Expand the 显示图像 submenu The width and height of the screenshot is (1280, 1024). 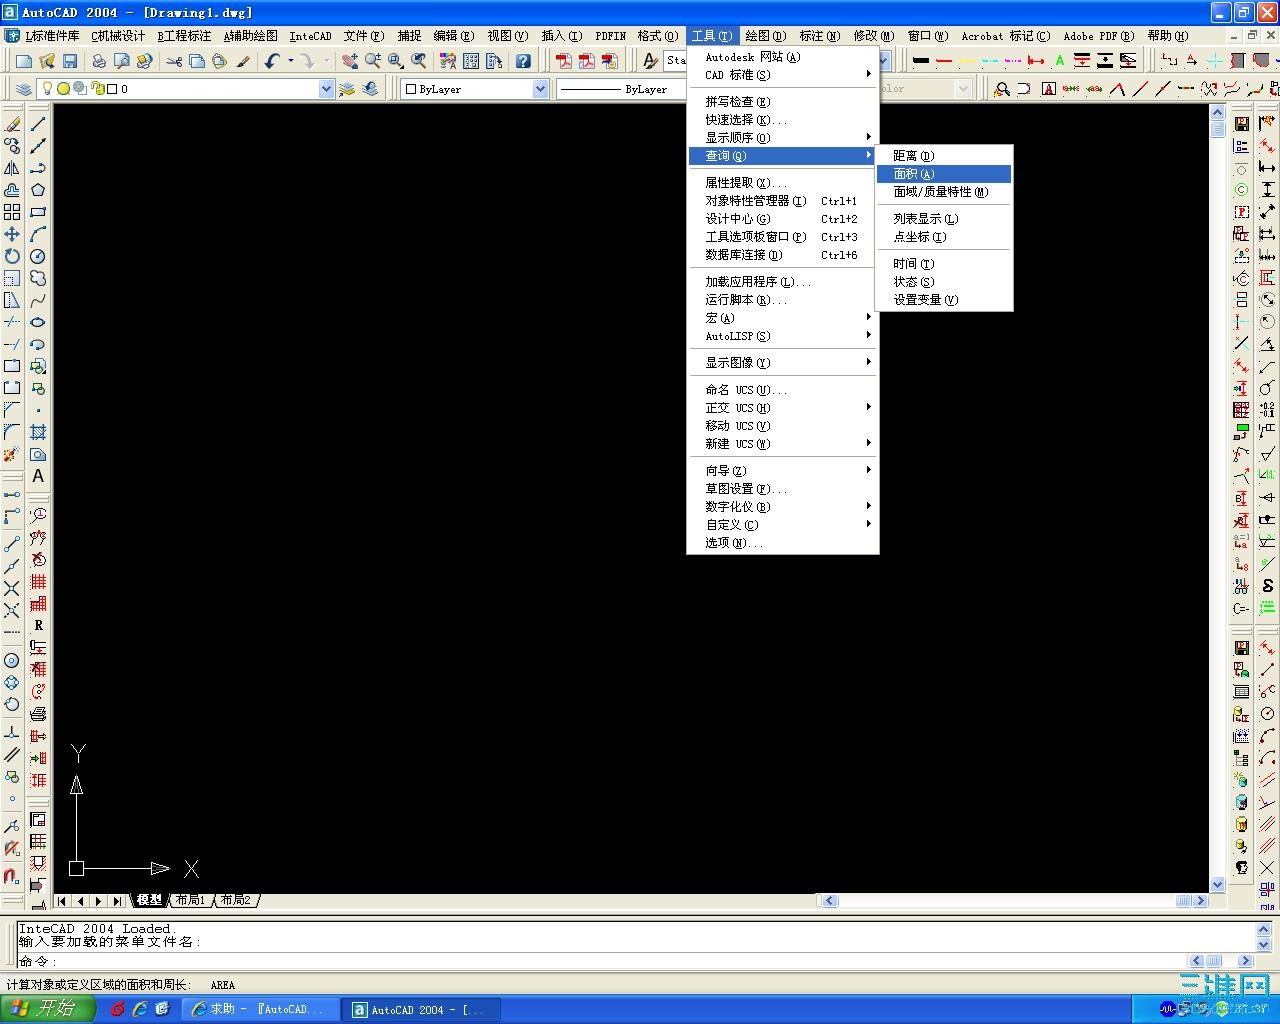point(783,363)
